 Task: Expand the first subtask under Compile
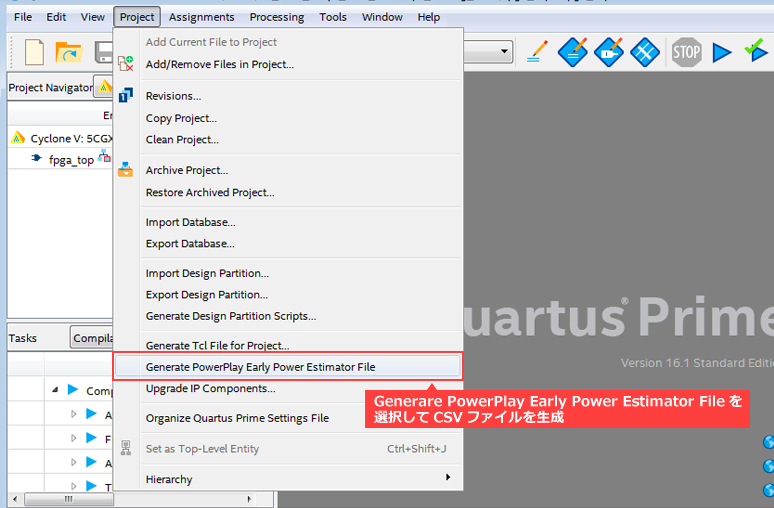[74, 414]
